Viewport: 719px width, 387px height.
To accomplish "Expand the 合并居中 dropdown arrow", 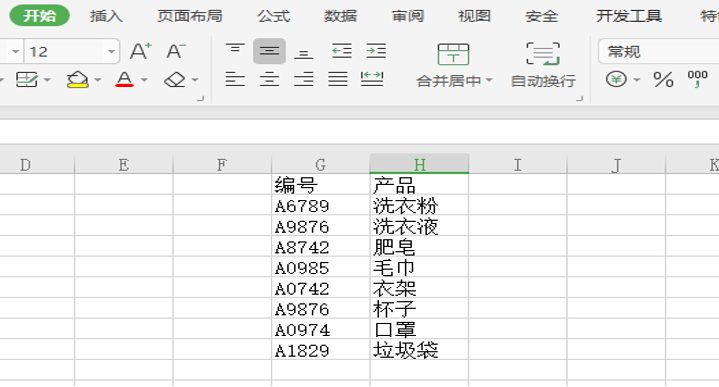I will coord(489,80).
